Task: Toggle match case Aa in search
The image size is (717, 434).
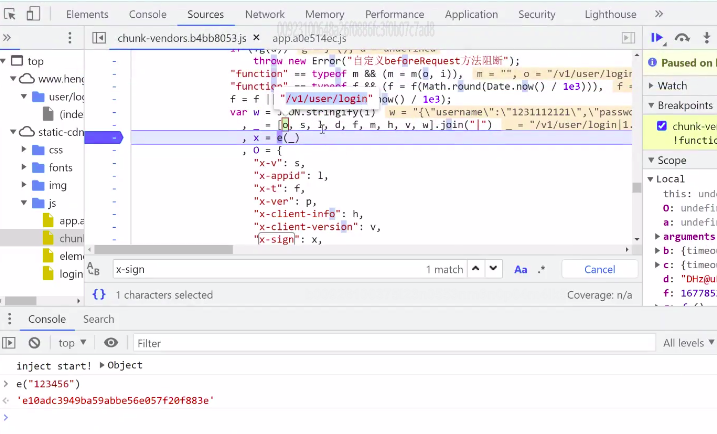Action: (520, 269)
